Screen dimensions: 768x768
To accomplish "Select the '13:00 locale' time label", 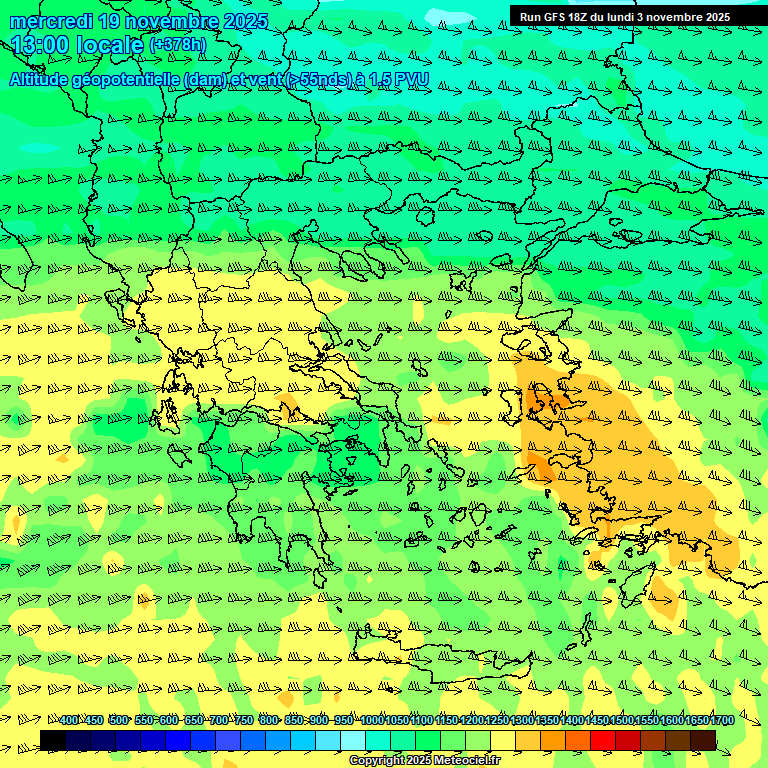I will (78, 45).
